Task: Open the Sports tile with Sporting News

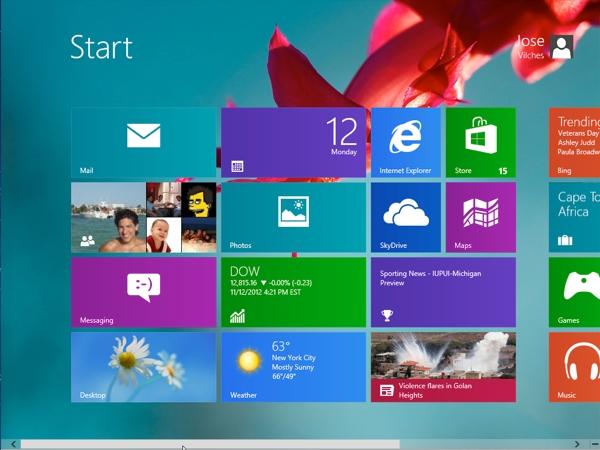Action: (443, 292)
